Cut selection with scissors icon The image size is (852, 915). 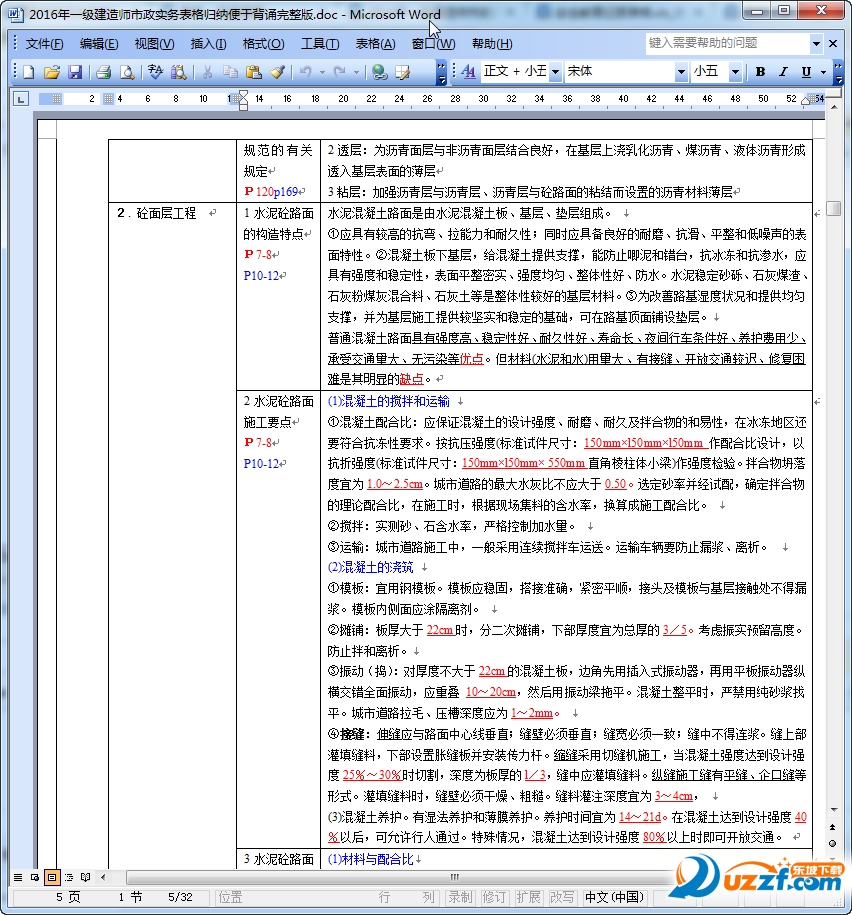[x=207, y=72]
